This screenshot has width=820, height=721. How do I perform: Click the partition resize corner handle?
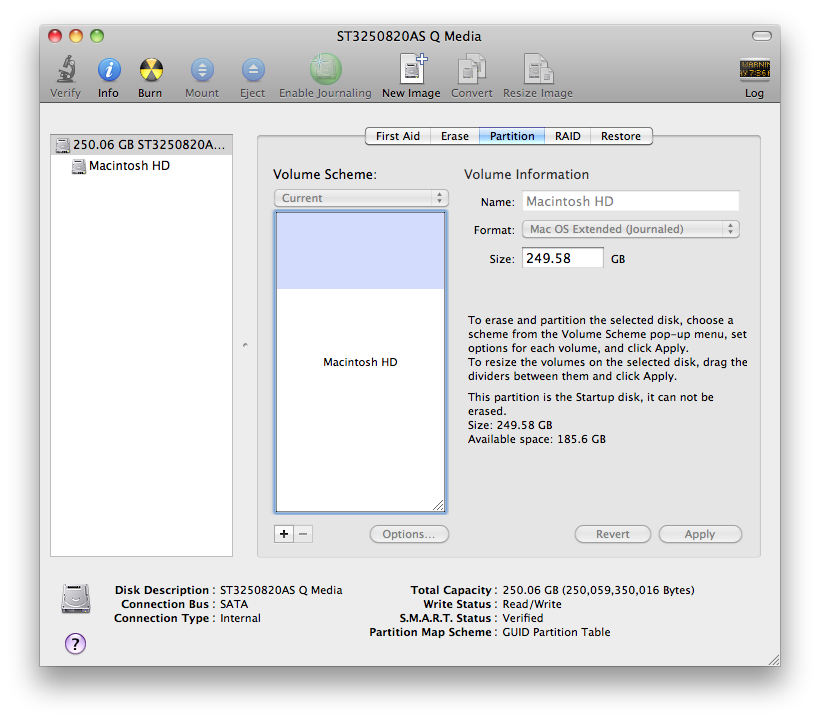pyautogui.click(x=439, y=505)
